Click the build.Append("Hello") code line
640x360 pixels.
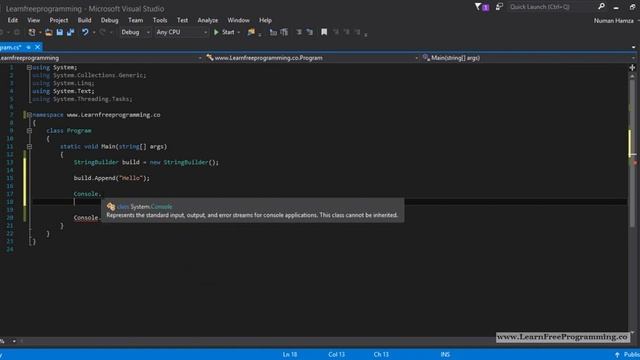click(112, 178)
